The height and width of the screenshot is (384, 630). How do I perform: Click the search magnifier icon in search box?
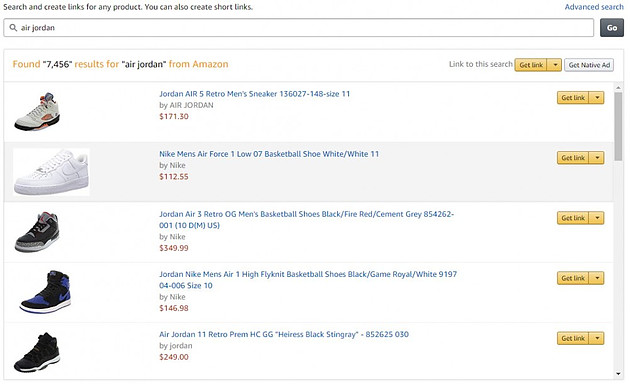coord(13,28)
